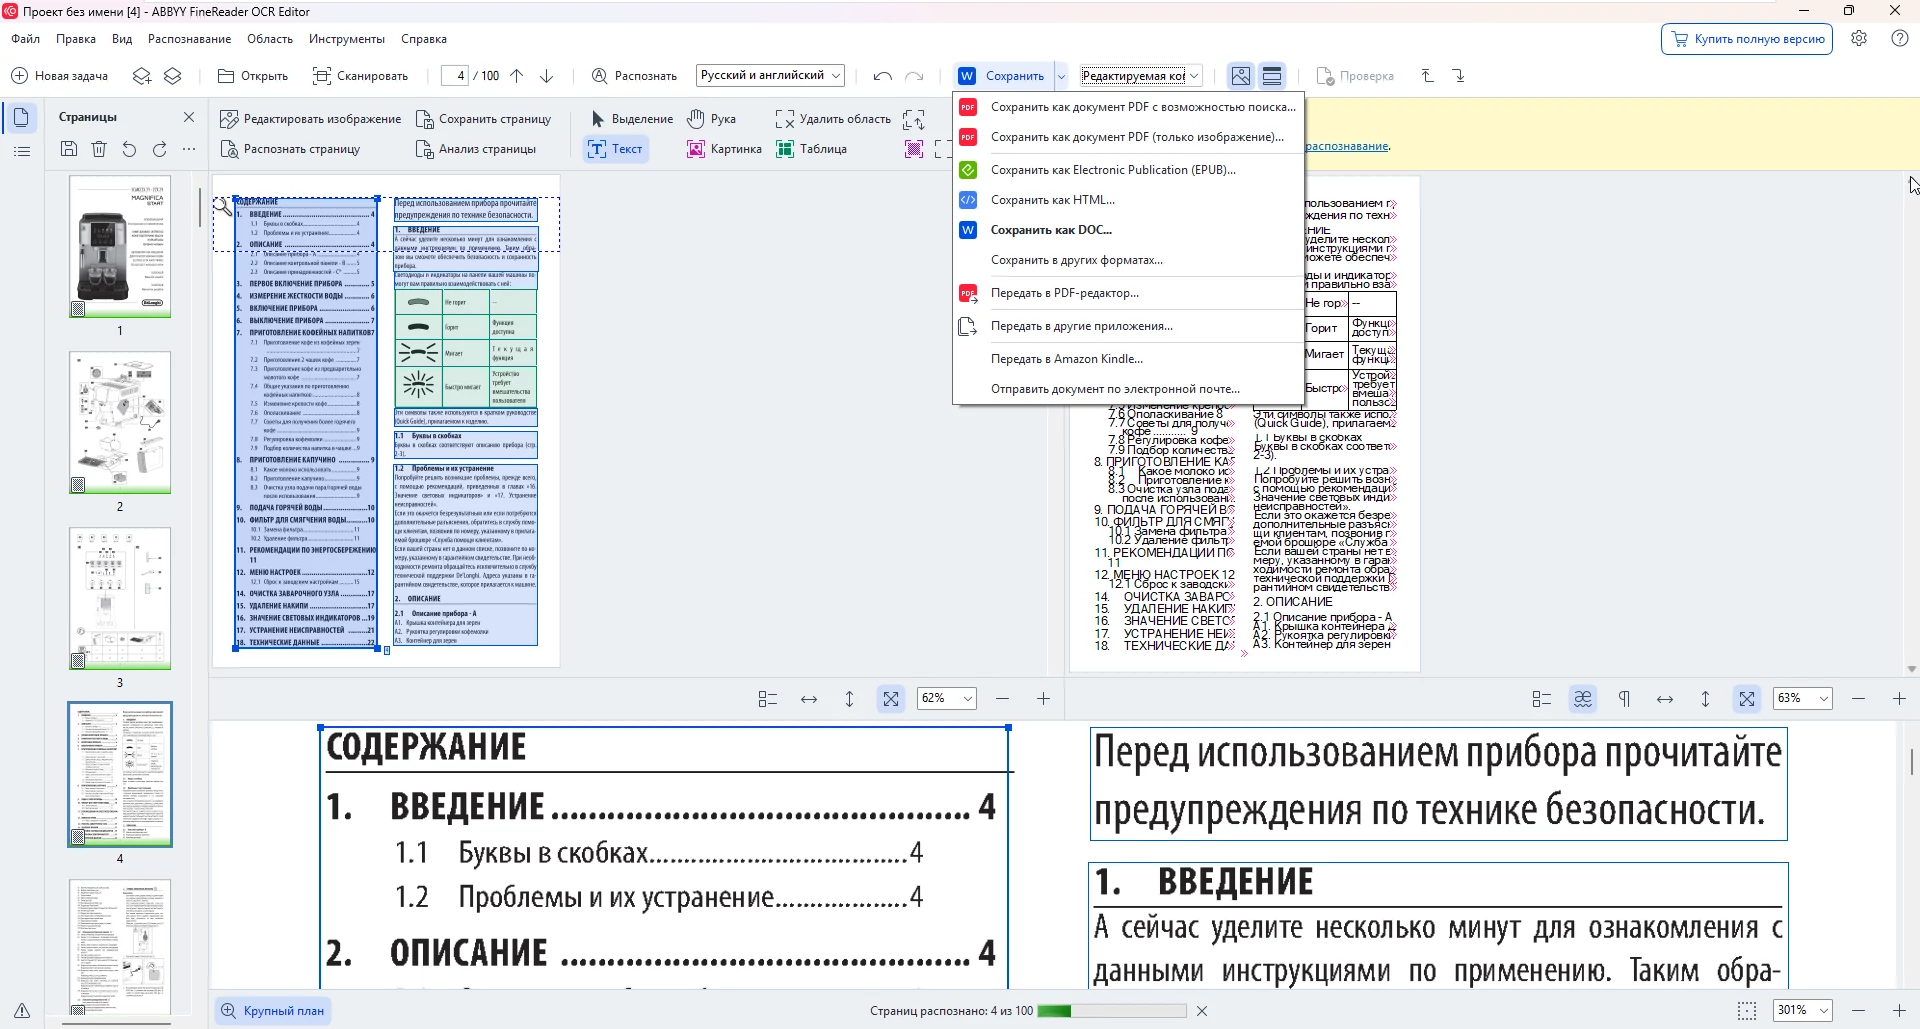Screen dimensions: 1920x1029
Task: Toggle the stacked panes layout view button
Action: click(x=1272, y=76)
